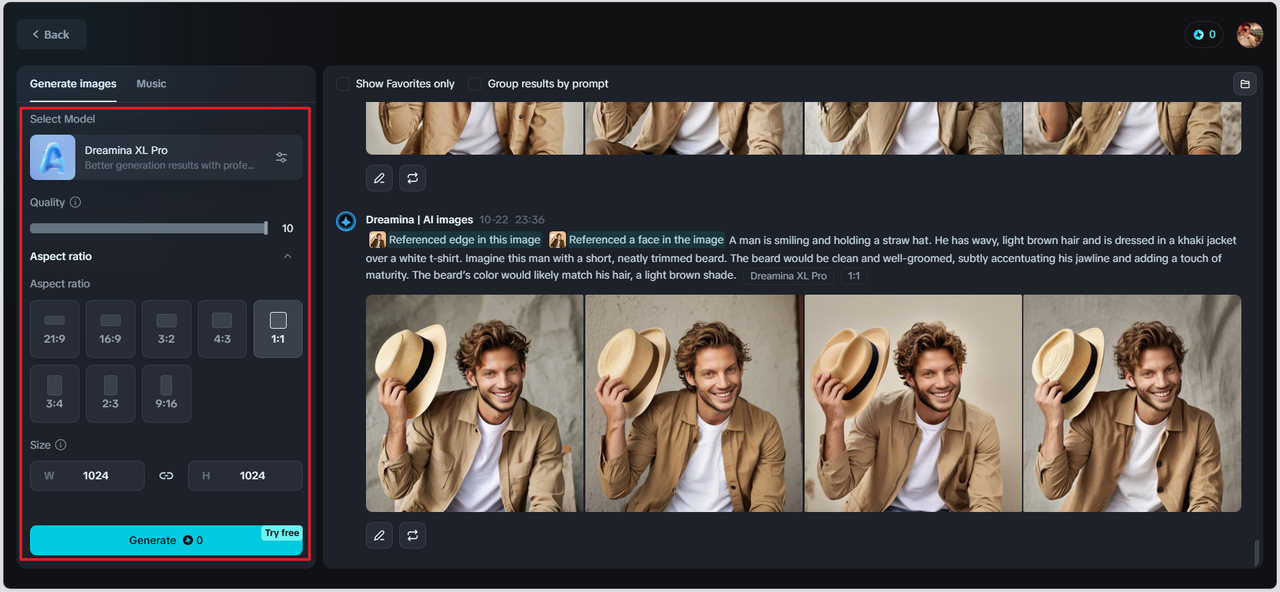This screenshot has height=592, width=1280.
Task: Choose the 3:2 aspect ratio
Action: pyautogui.click(x=167, y=329)
